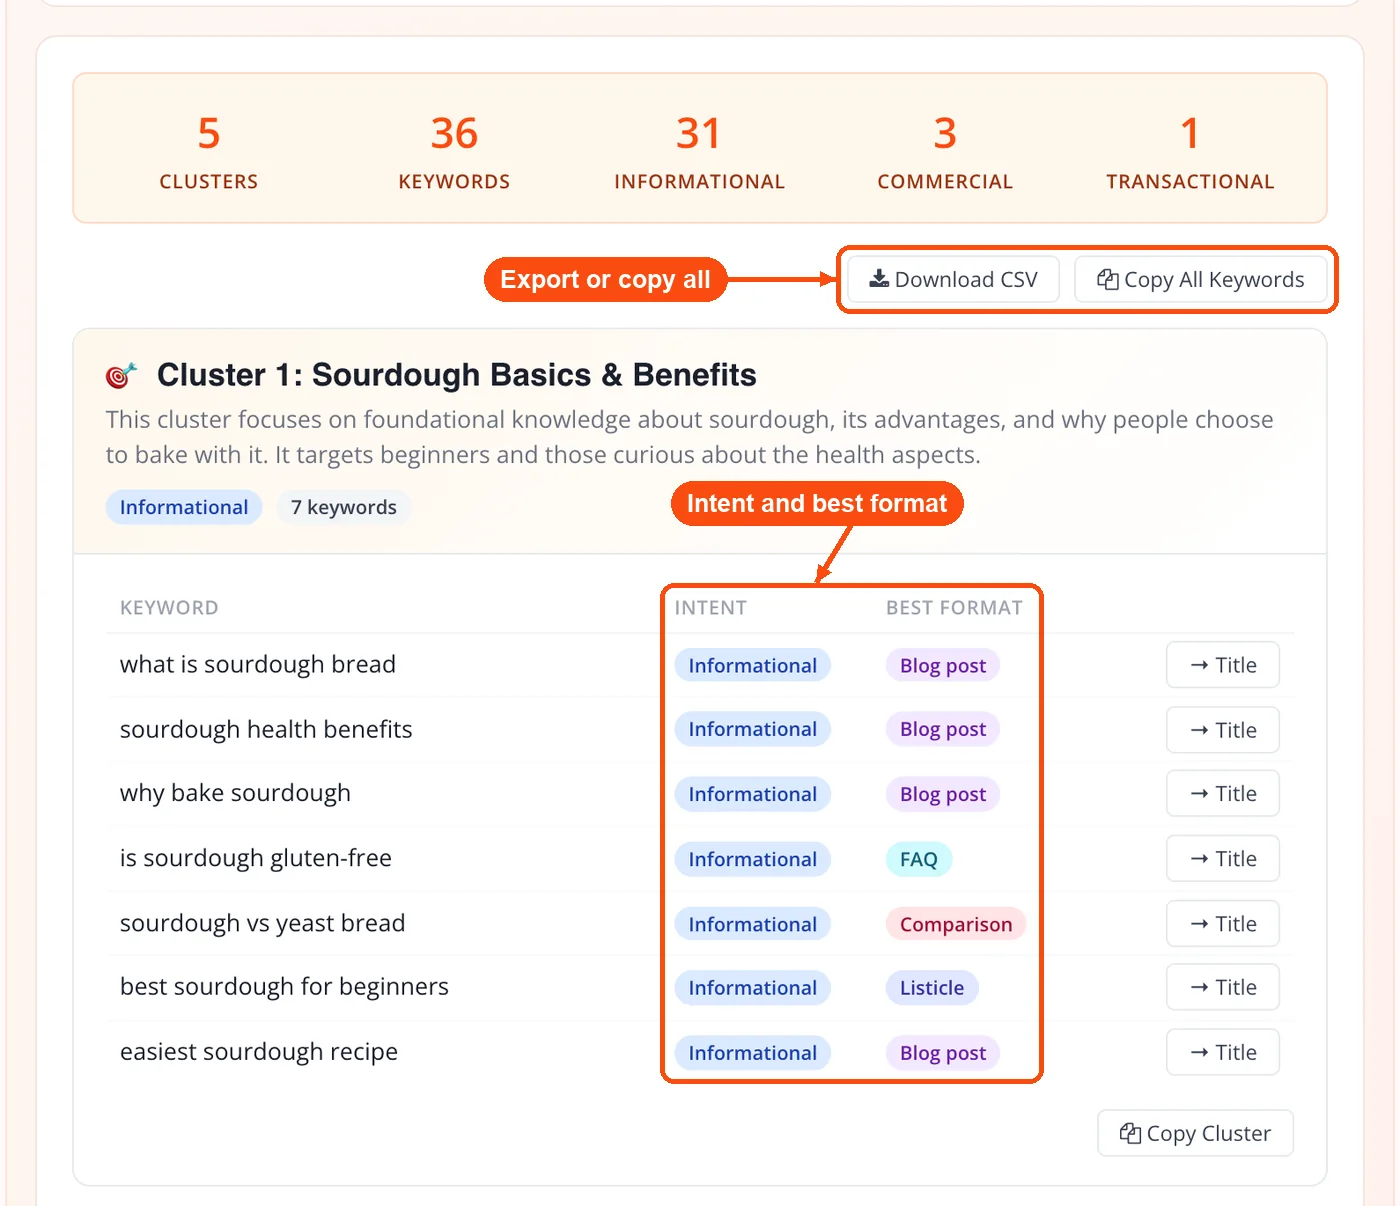The height and width of the screenshot is (1206, 1400).
Task: Select the Cluster 1: Sourdough Basics & Benefits heading
Action: pyautogui.click(x=457, y=375)
